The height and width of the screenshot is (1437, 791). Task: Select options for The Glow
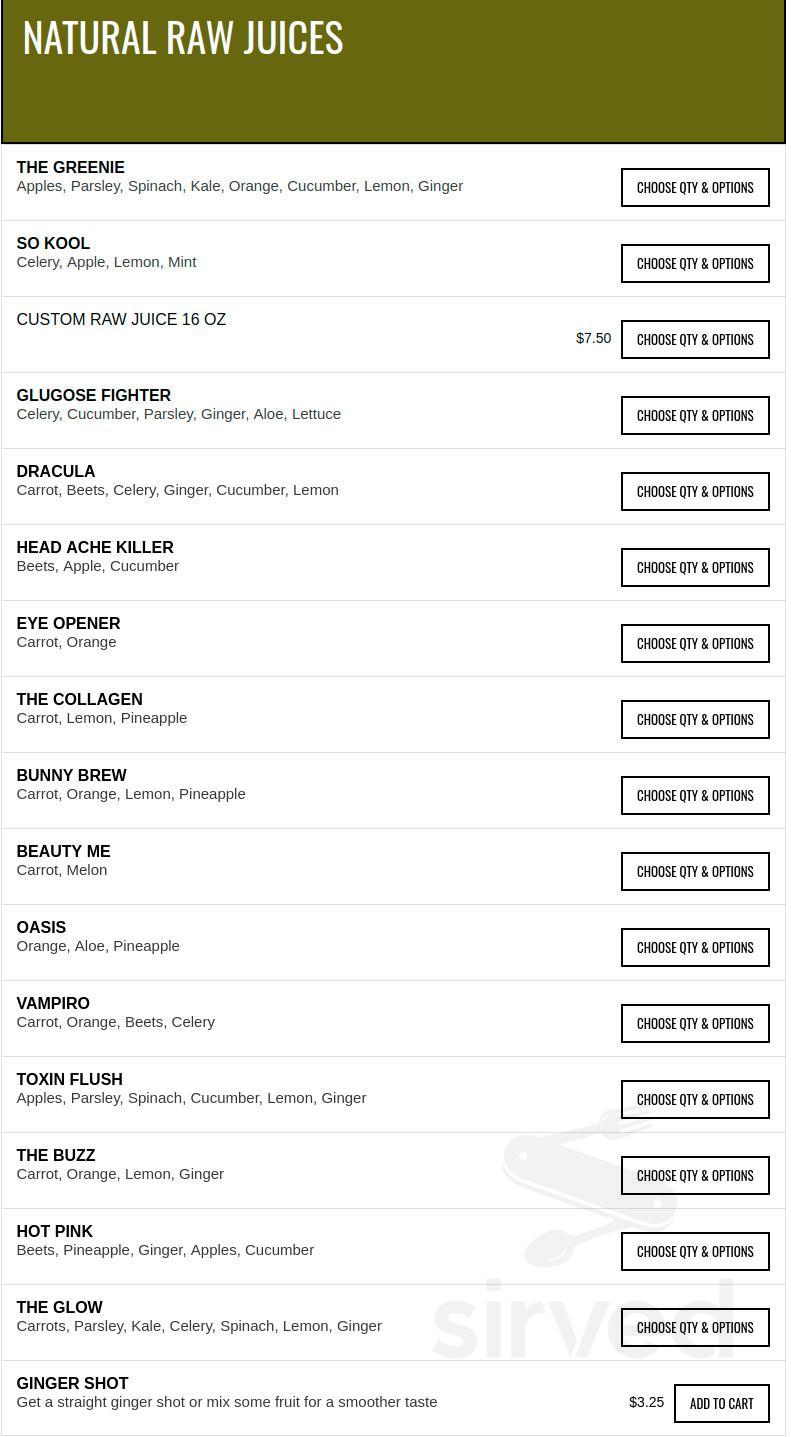[695, 1328]
